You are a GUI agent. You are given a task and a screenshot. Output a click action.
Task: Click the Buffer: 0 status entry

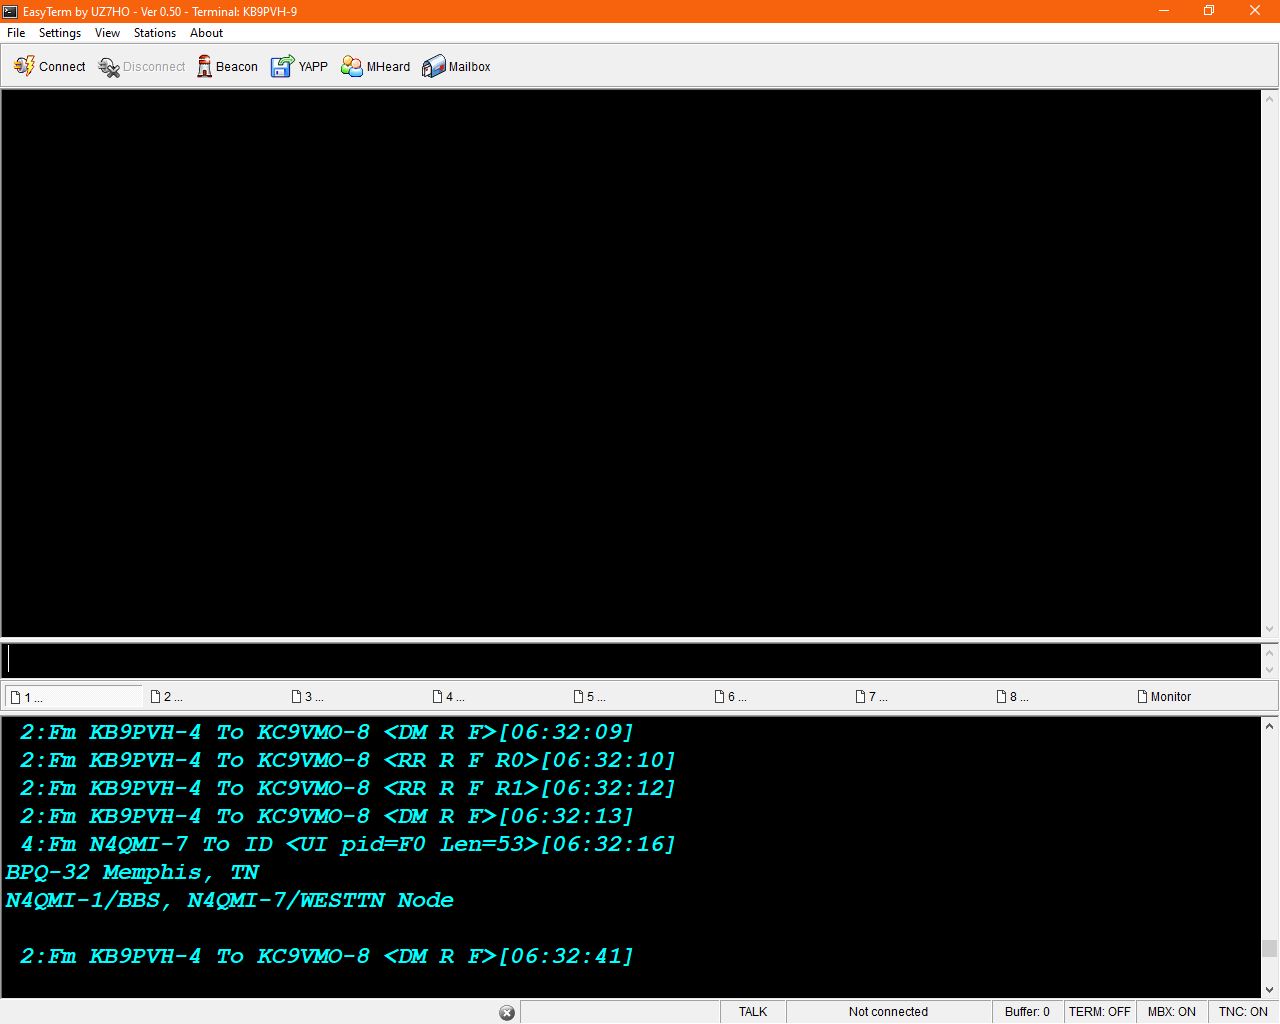[1027, 1012]
